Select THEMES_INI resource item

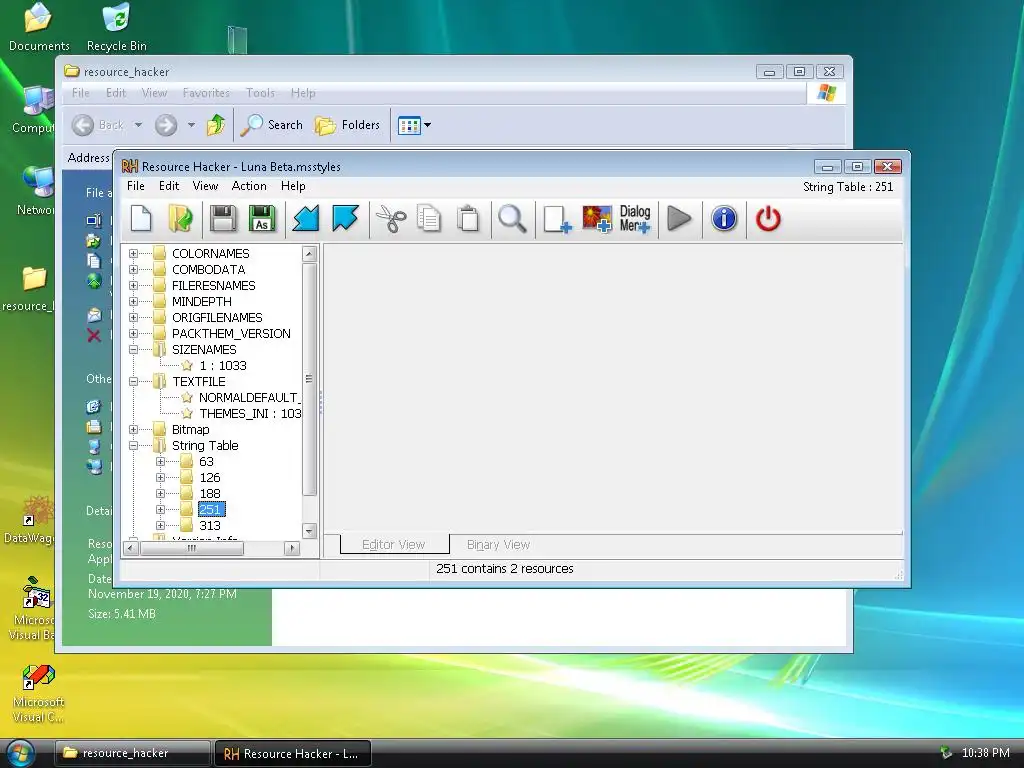pyautogui.click(x=249, y=413)
